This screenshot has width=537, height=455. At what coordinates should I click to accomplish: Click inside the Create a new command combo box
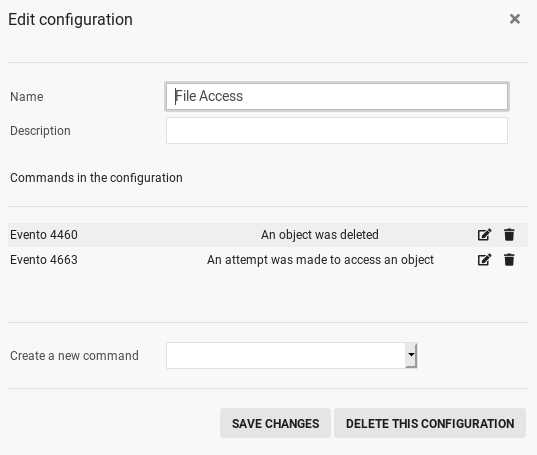[286, 355]
